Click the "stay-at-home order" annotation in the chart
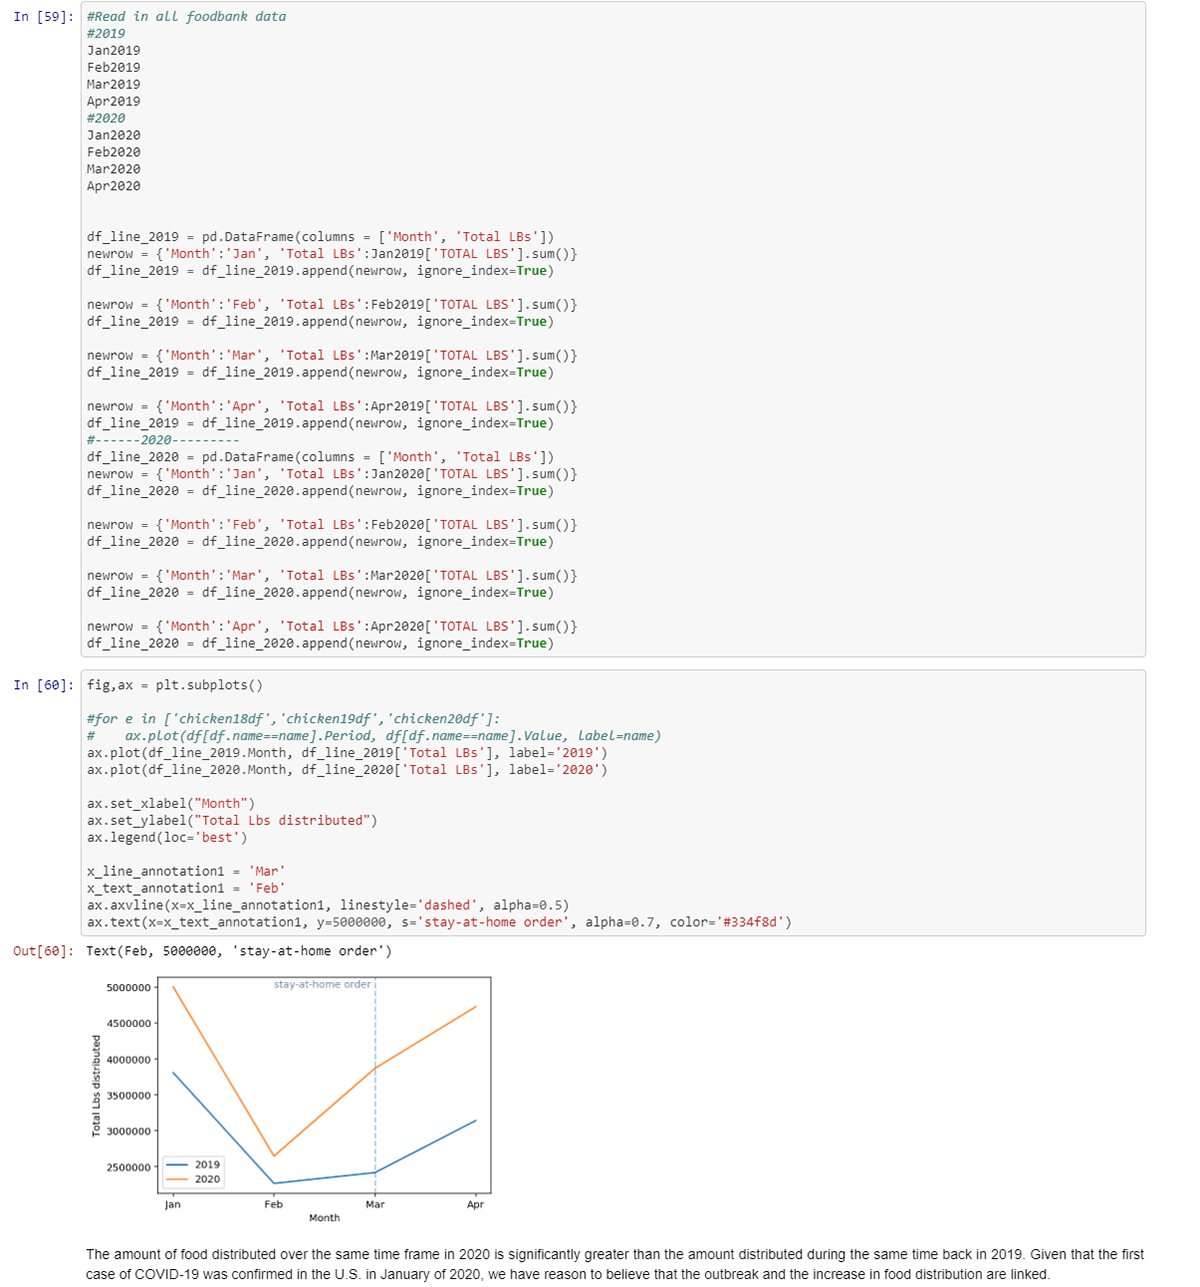This screenshot has width=1200, height=1287. click(322, 985)
